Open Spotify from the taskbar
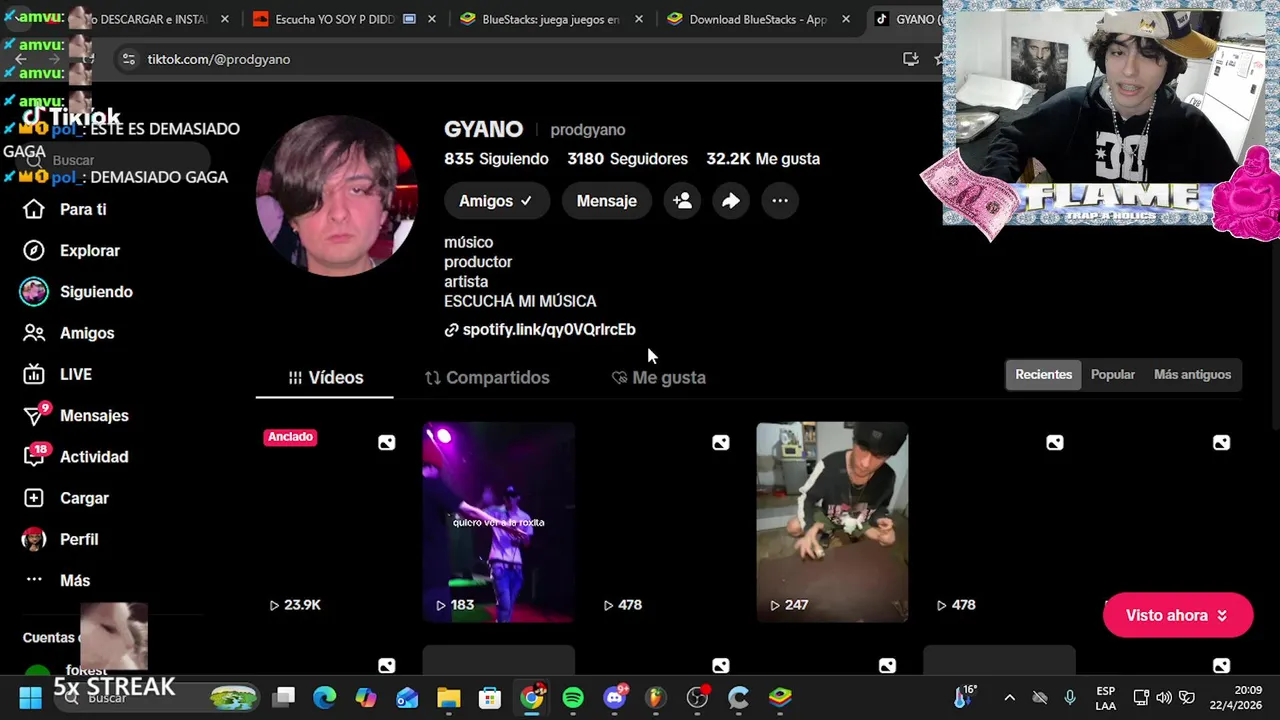1280x720 pixels. [x=573, y=698]
